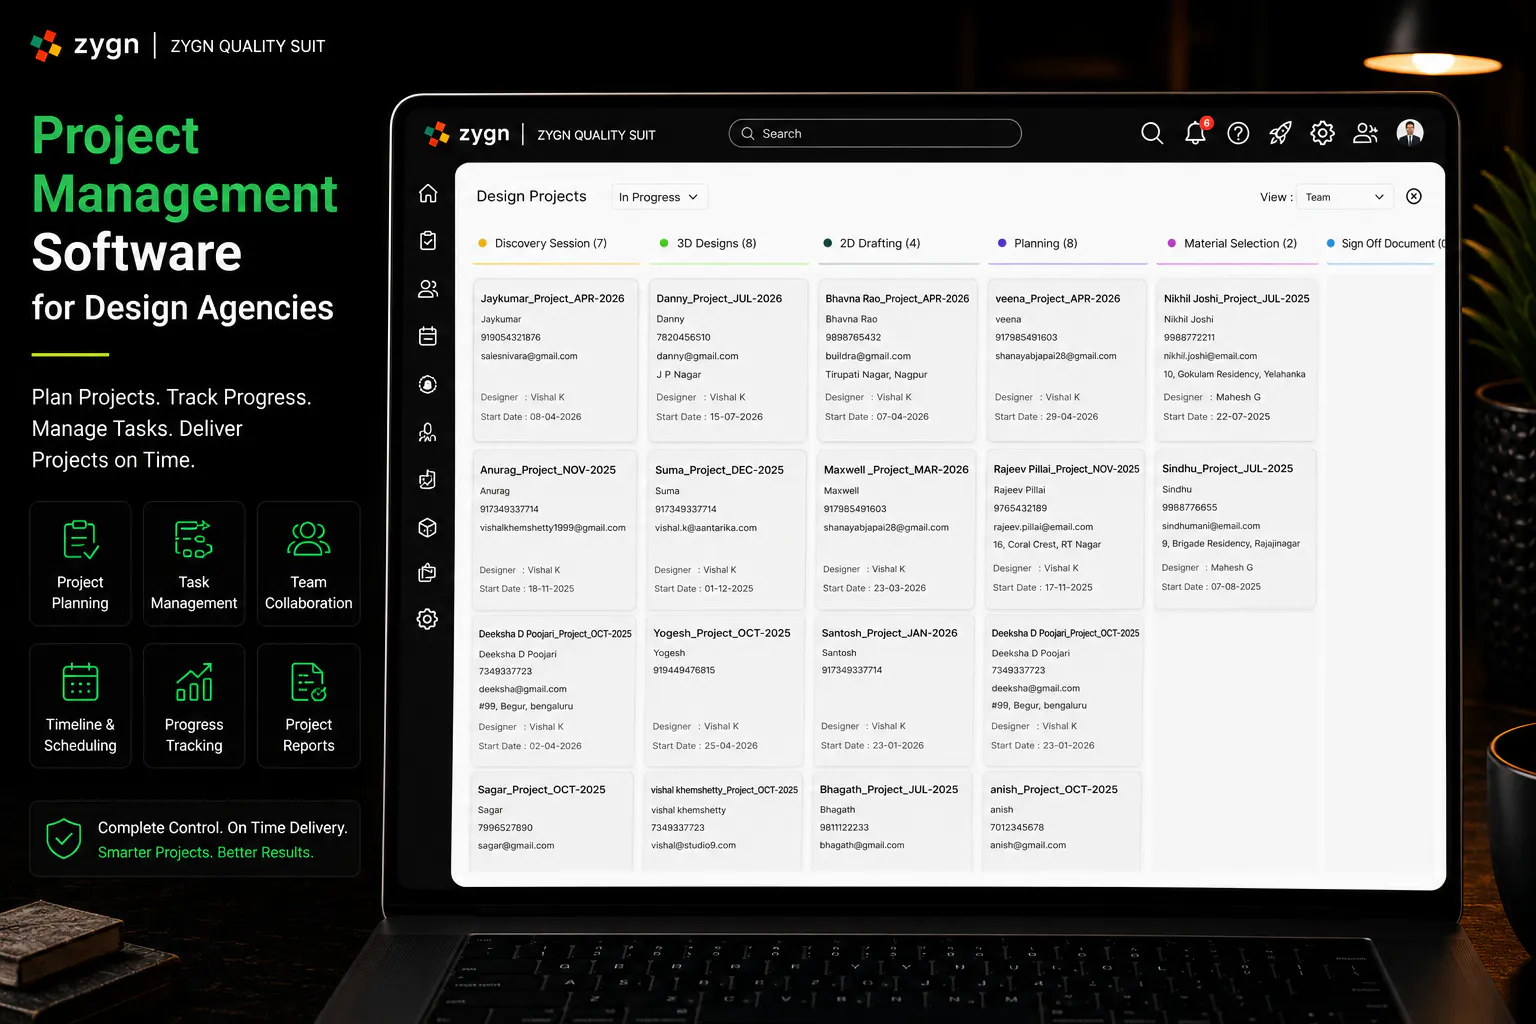The height and width of the screenshot is (1024, 1536).
Task: Click the purple Material Selection status dot
Action: coord(1171,243)
